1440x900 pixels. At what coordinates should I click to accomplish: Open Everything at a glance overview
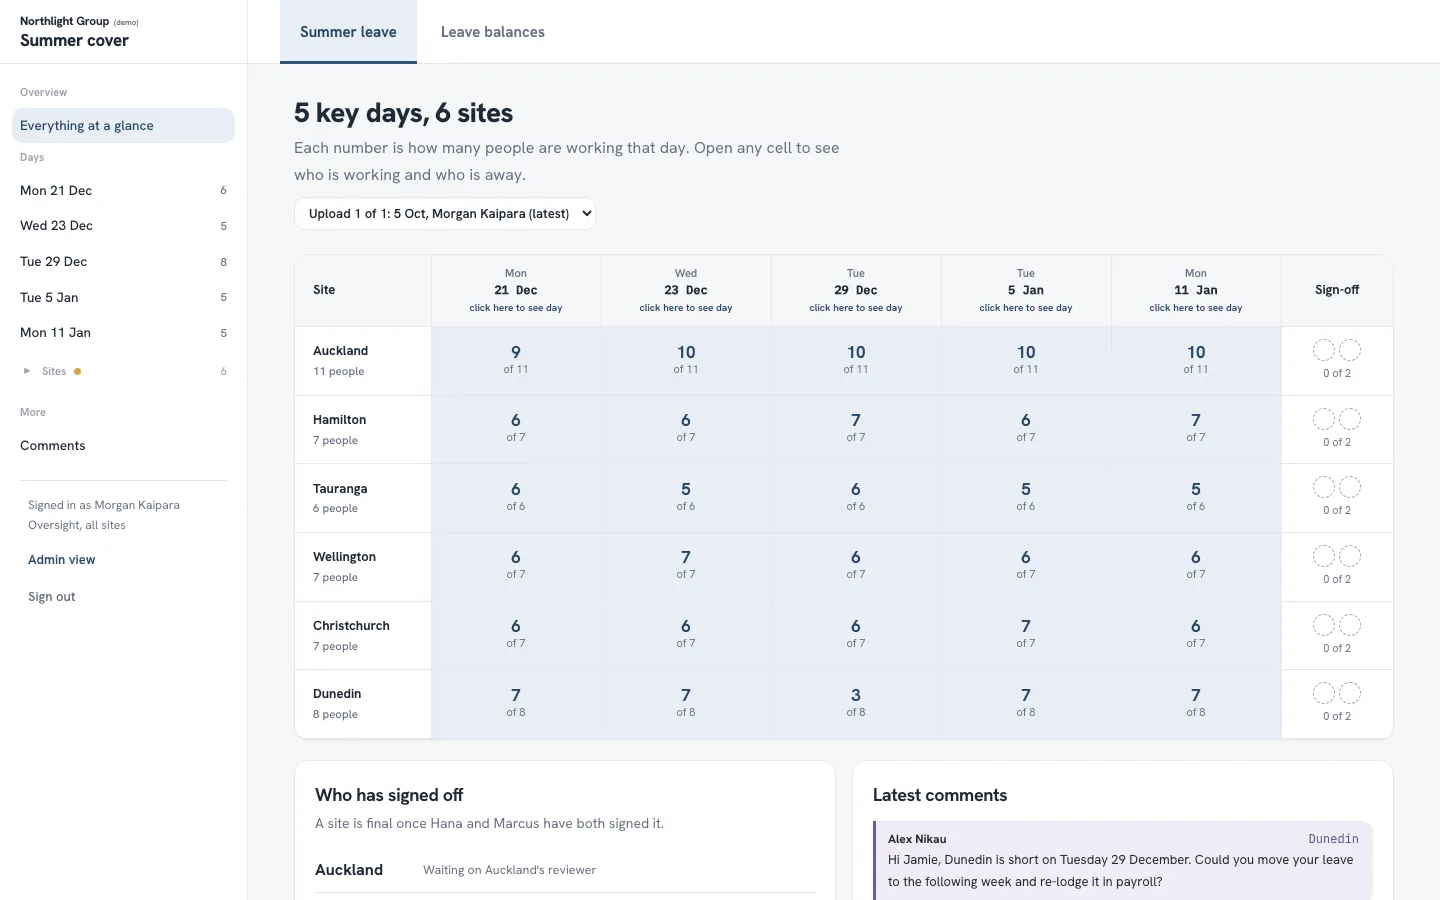(123, 125)
